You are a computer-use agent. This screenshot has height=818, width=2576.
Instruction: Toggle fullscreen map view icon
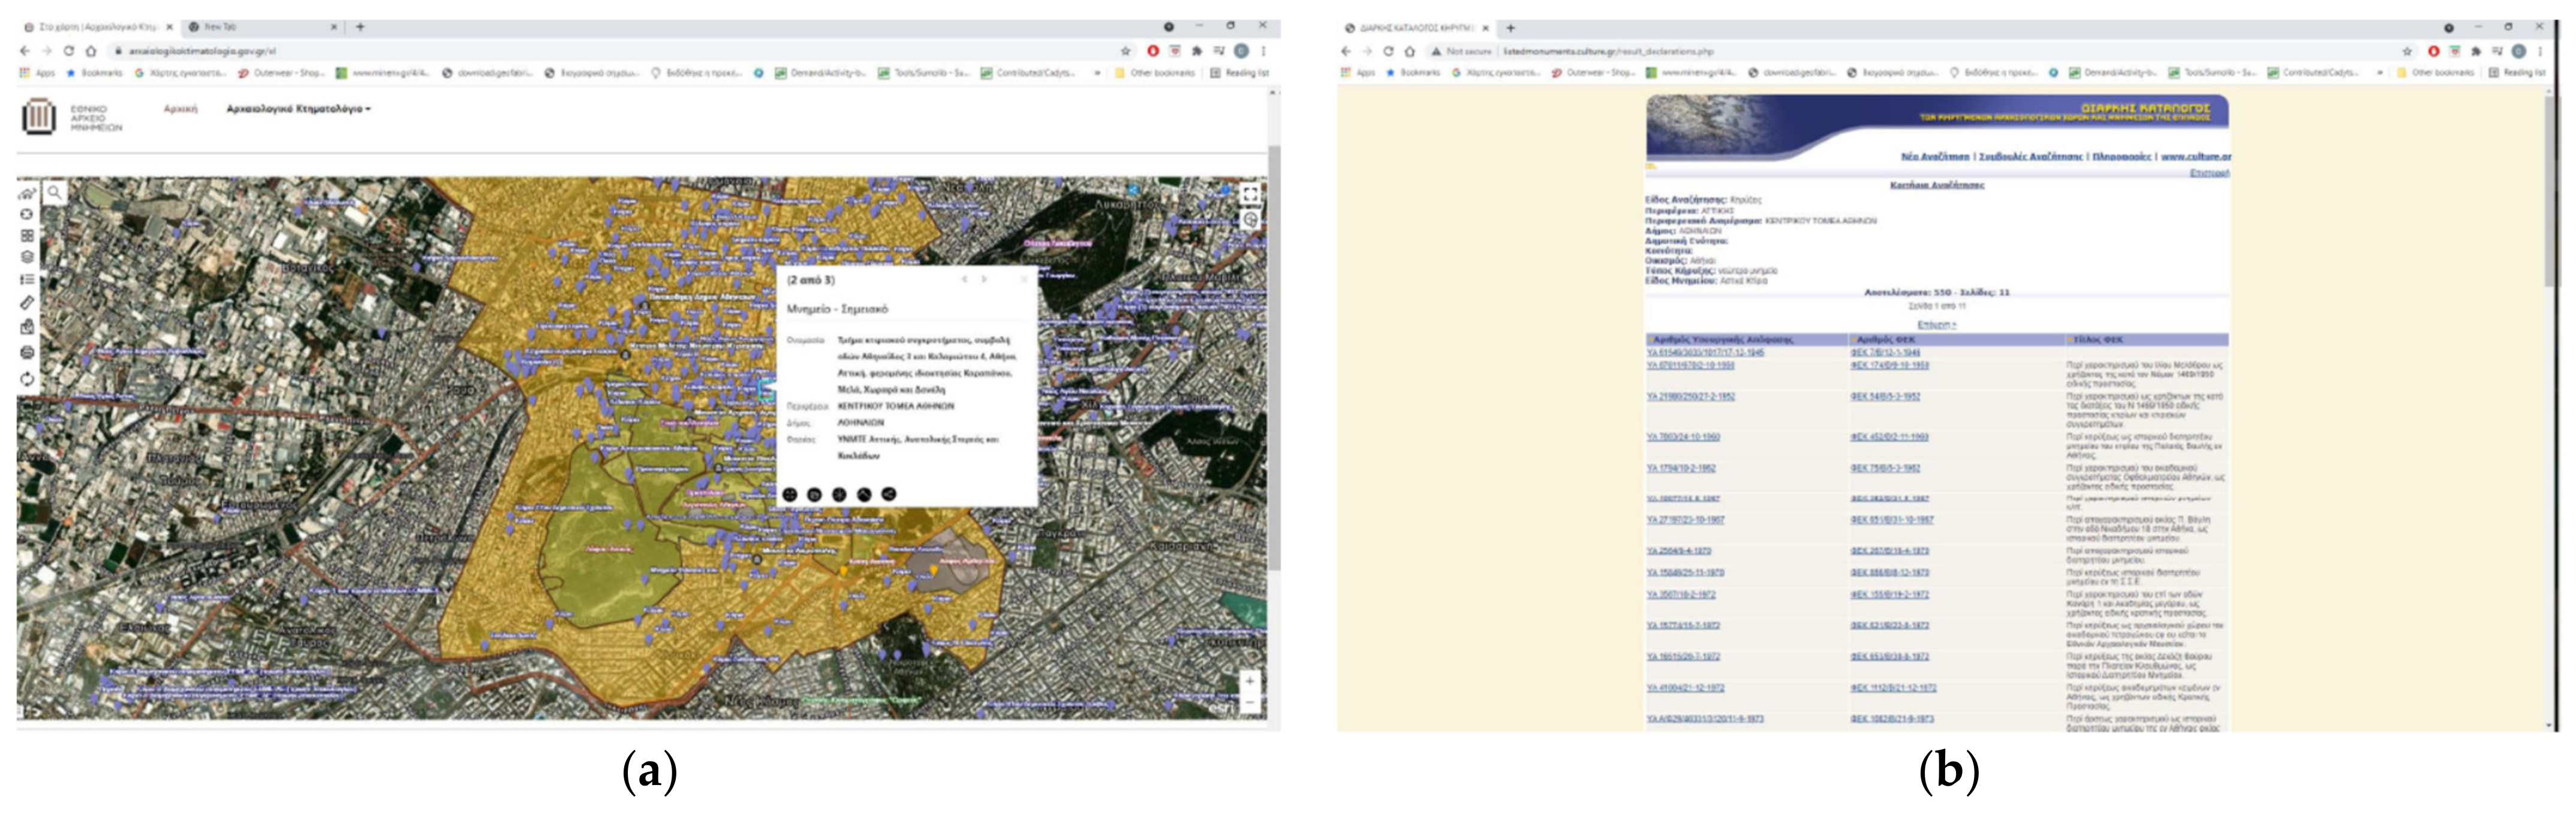[x=1250, y=193]
